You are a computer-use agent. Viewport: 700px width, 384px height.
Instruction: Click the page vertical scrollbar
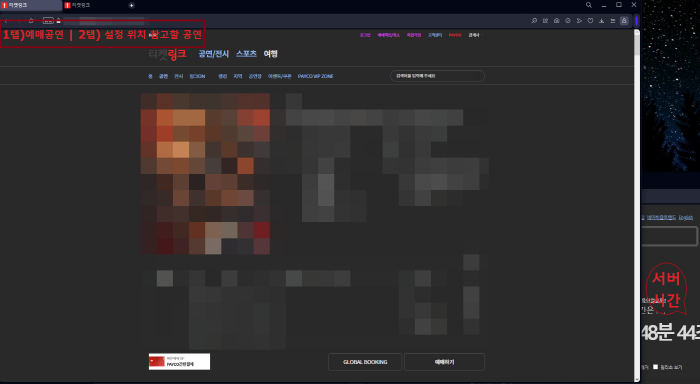coord(637,205)
